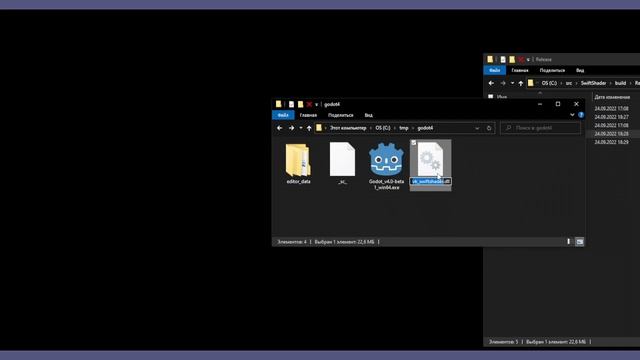640x360 pixels.
Task: Open the Вид ribbon tab in godot4
Action: (368, 115)
